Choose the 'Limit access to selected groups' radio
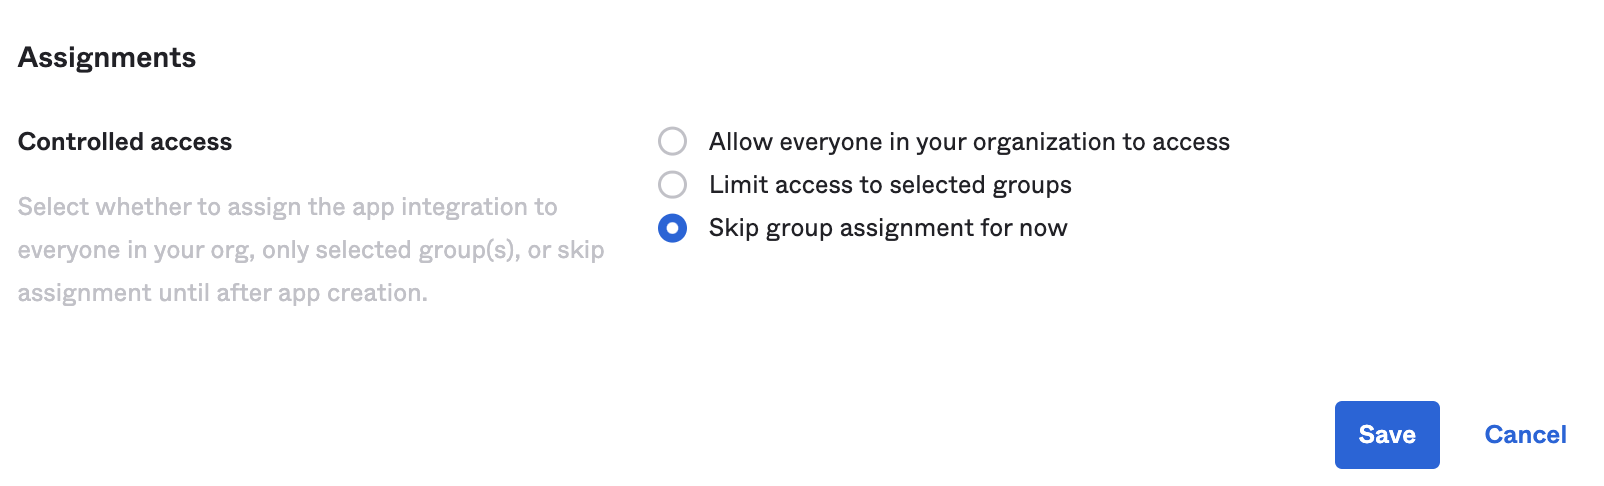Screen dimensions: 1604x486 click(672, 185)
